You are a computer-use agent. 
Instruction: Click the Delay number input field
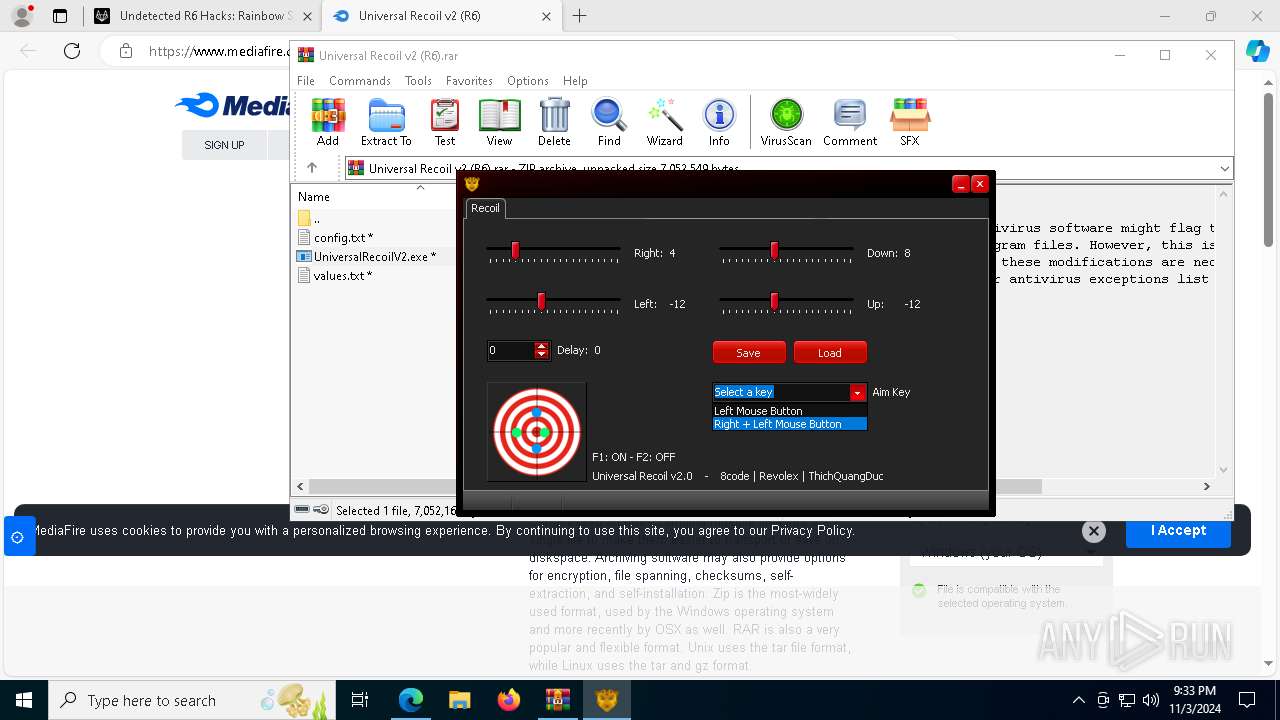[510, 350]
